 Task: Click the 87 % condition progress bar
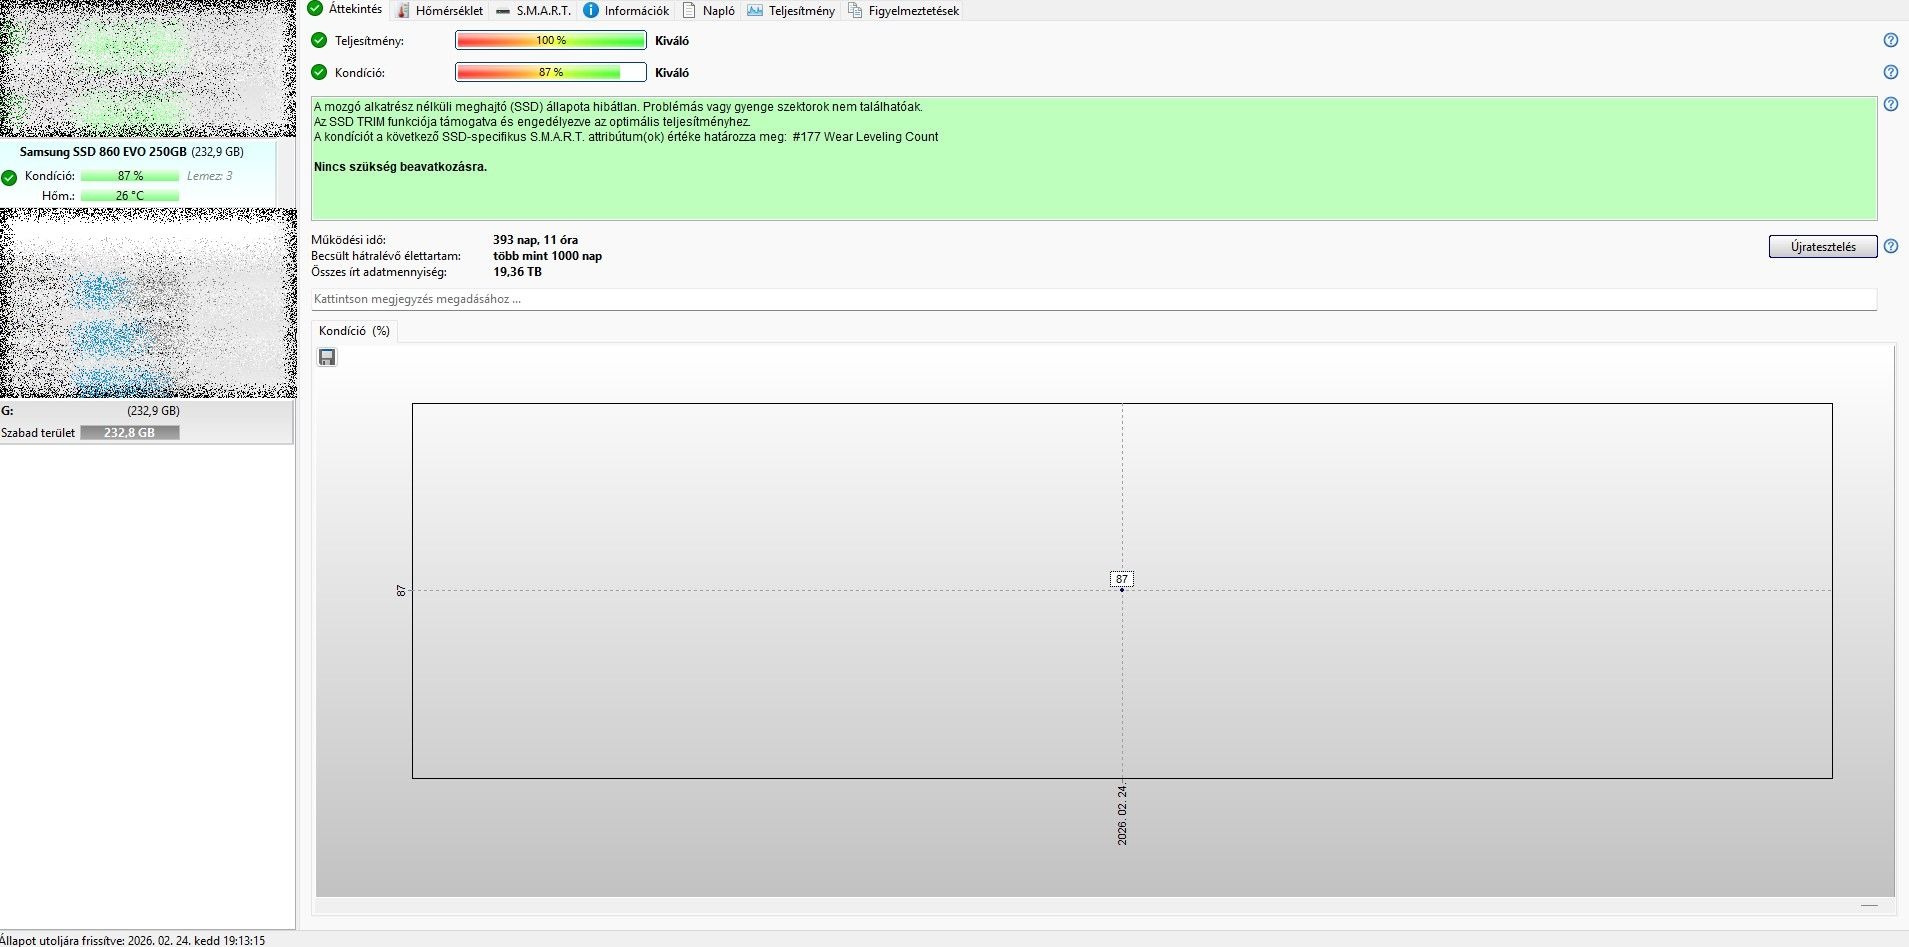click(551, 72)
